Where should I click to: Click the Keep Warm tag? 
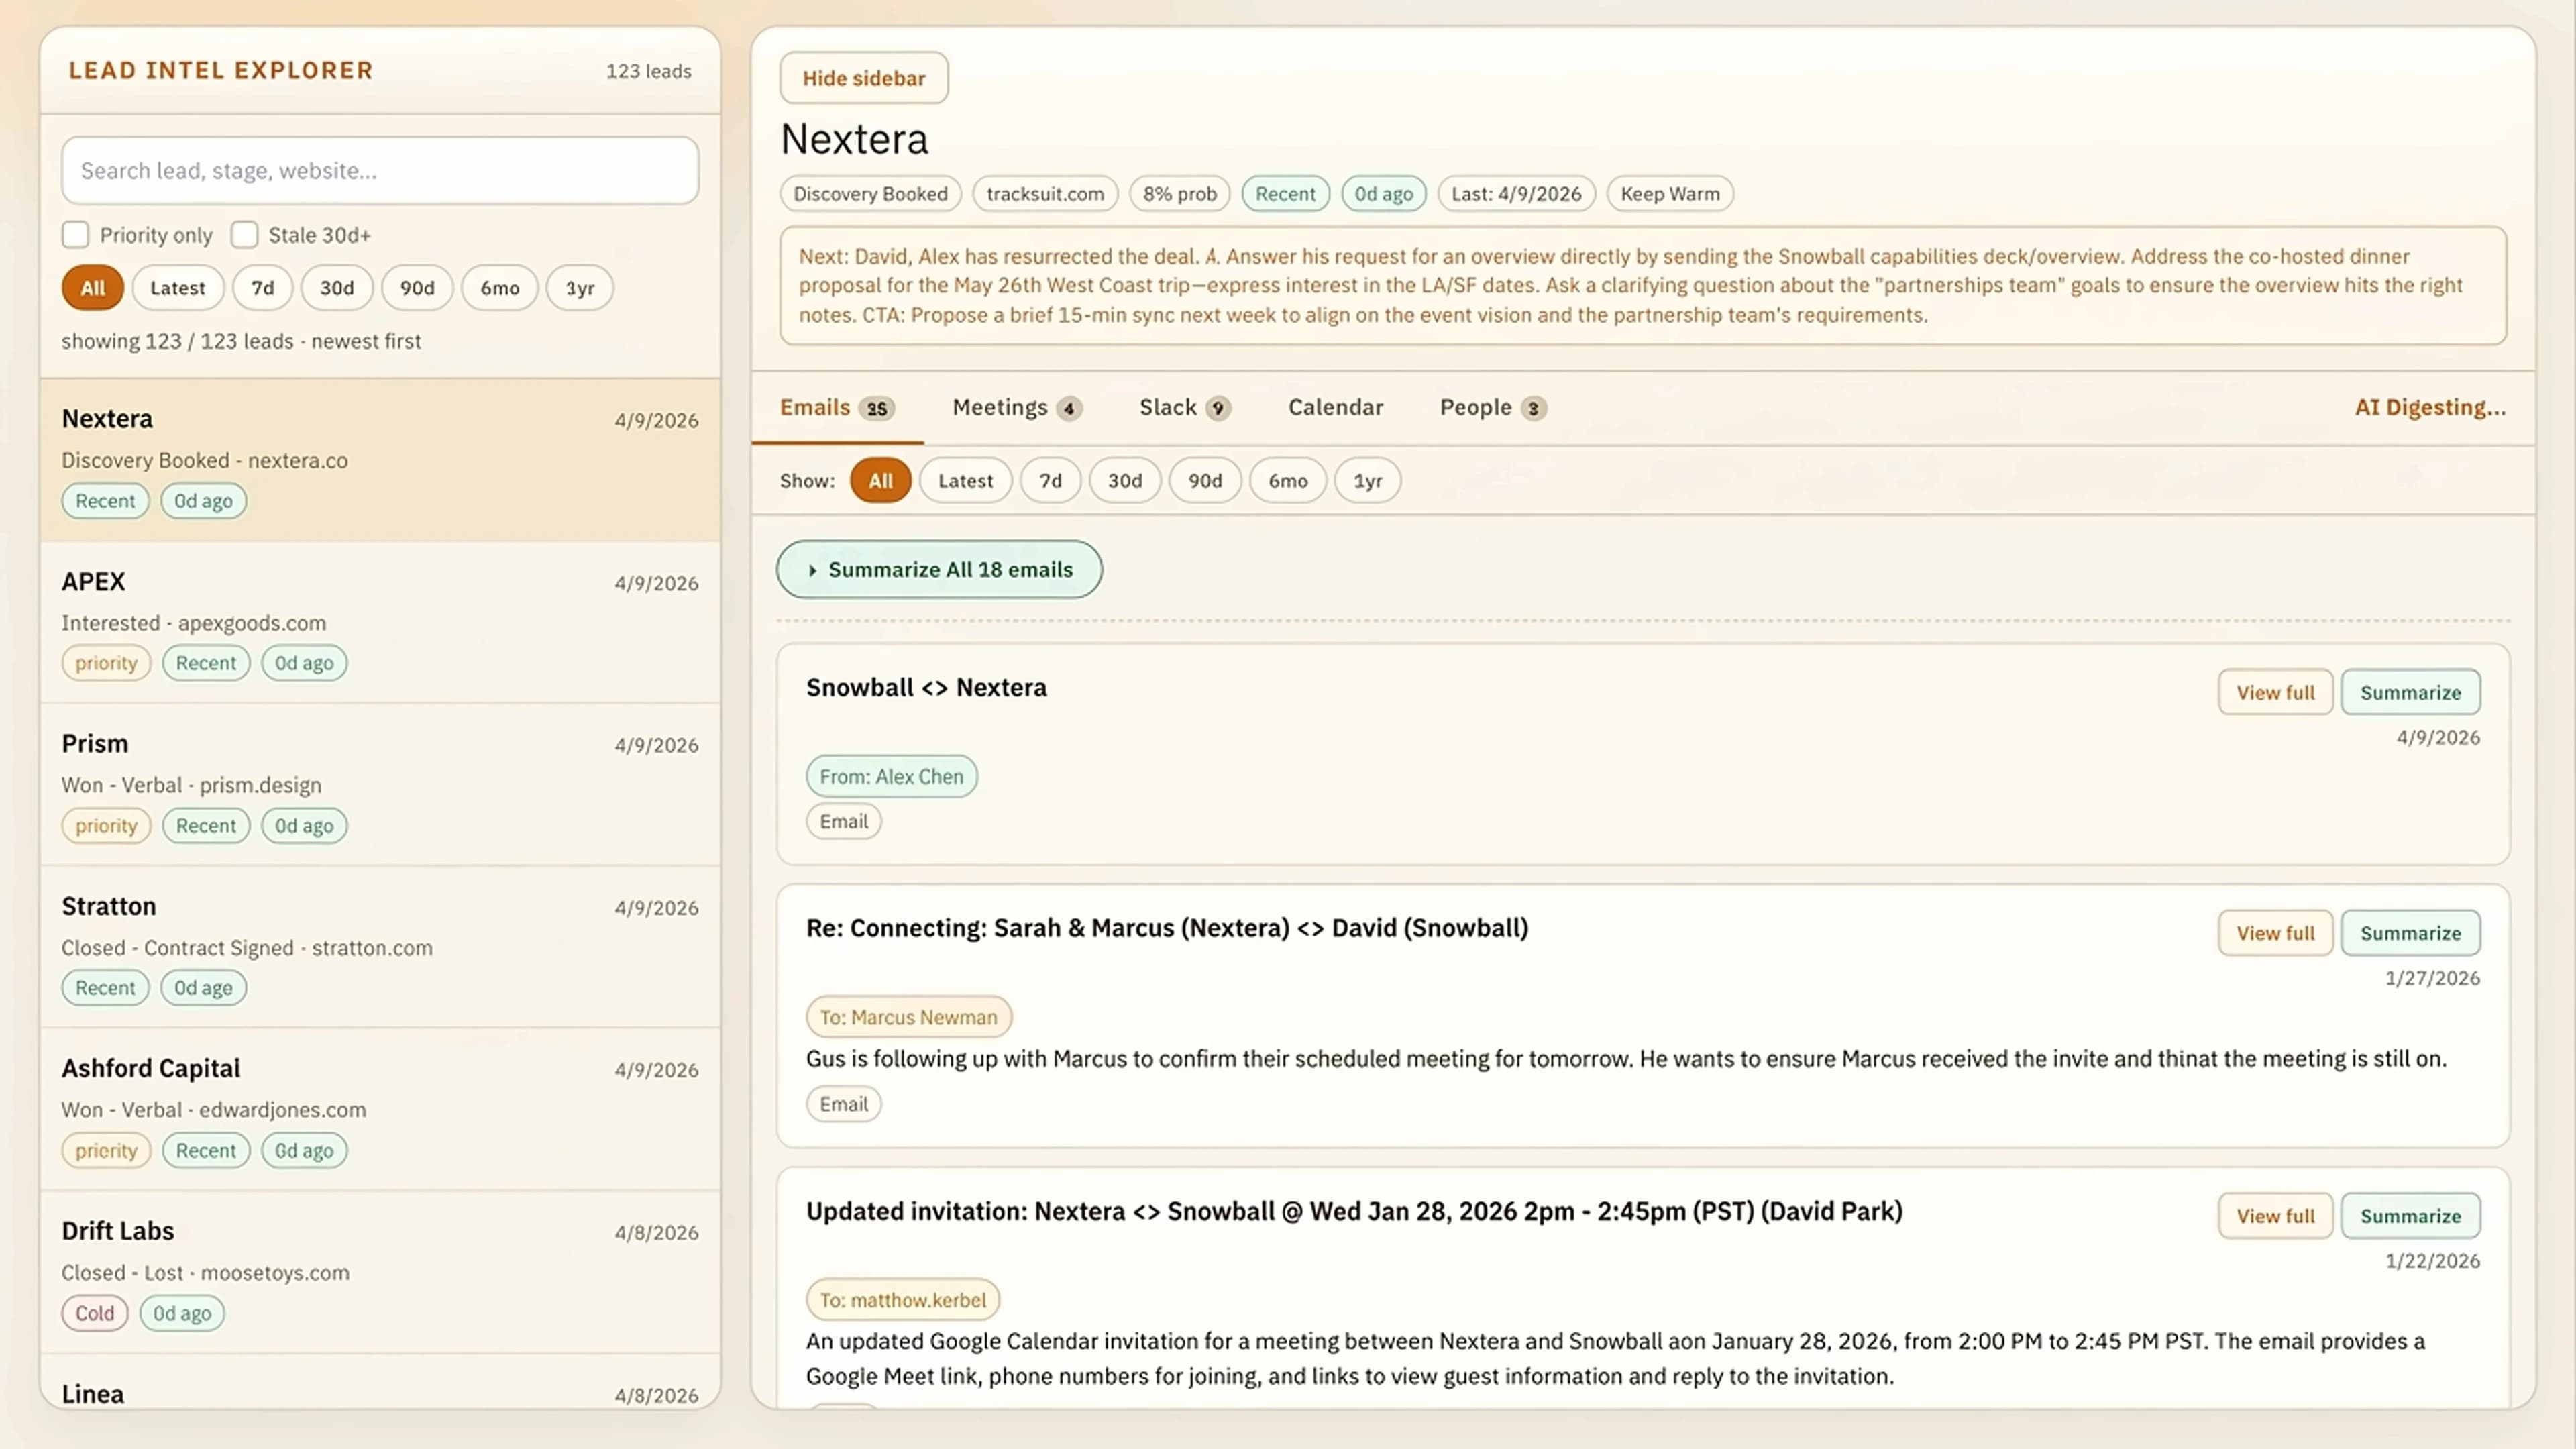pos(1670,194)
